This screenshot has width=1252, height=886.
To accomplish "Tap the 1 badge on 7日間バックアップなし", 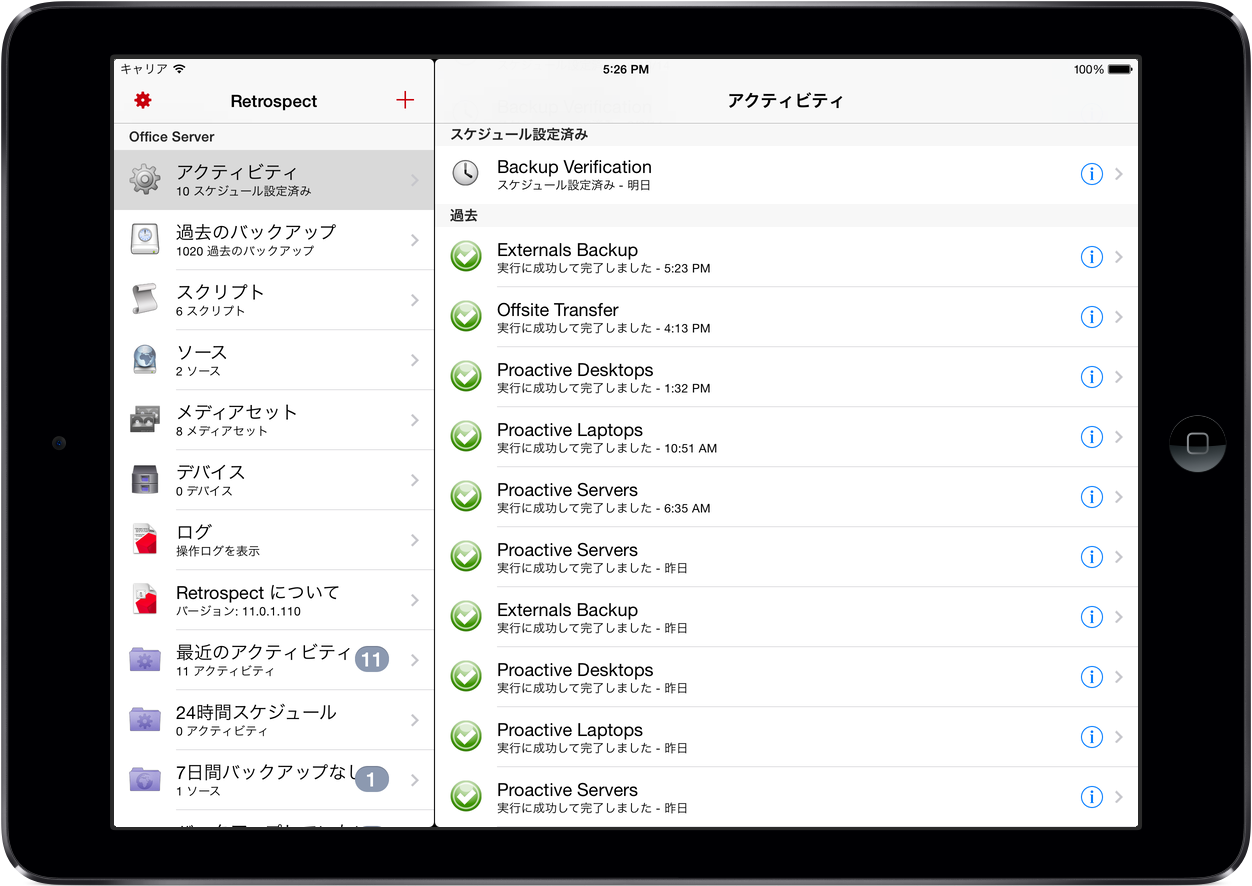I will [x=372, y=779].
